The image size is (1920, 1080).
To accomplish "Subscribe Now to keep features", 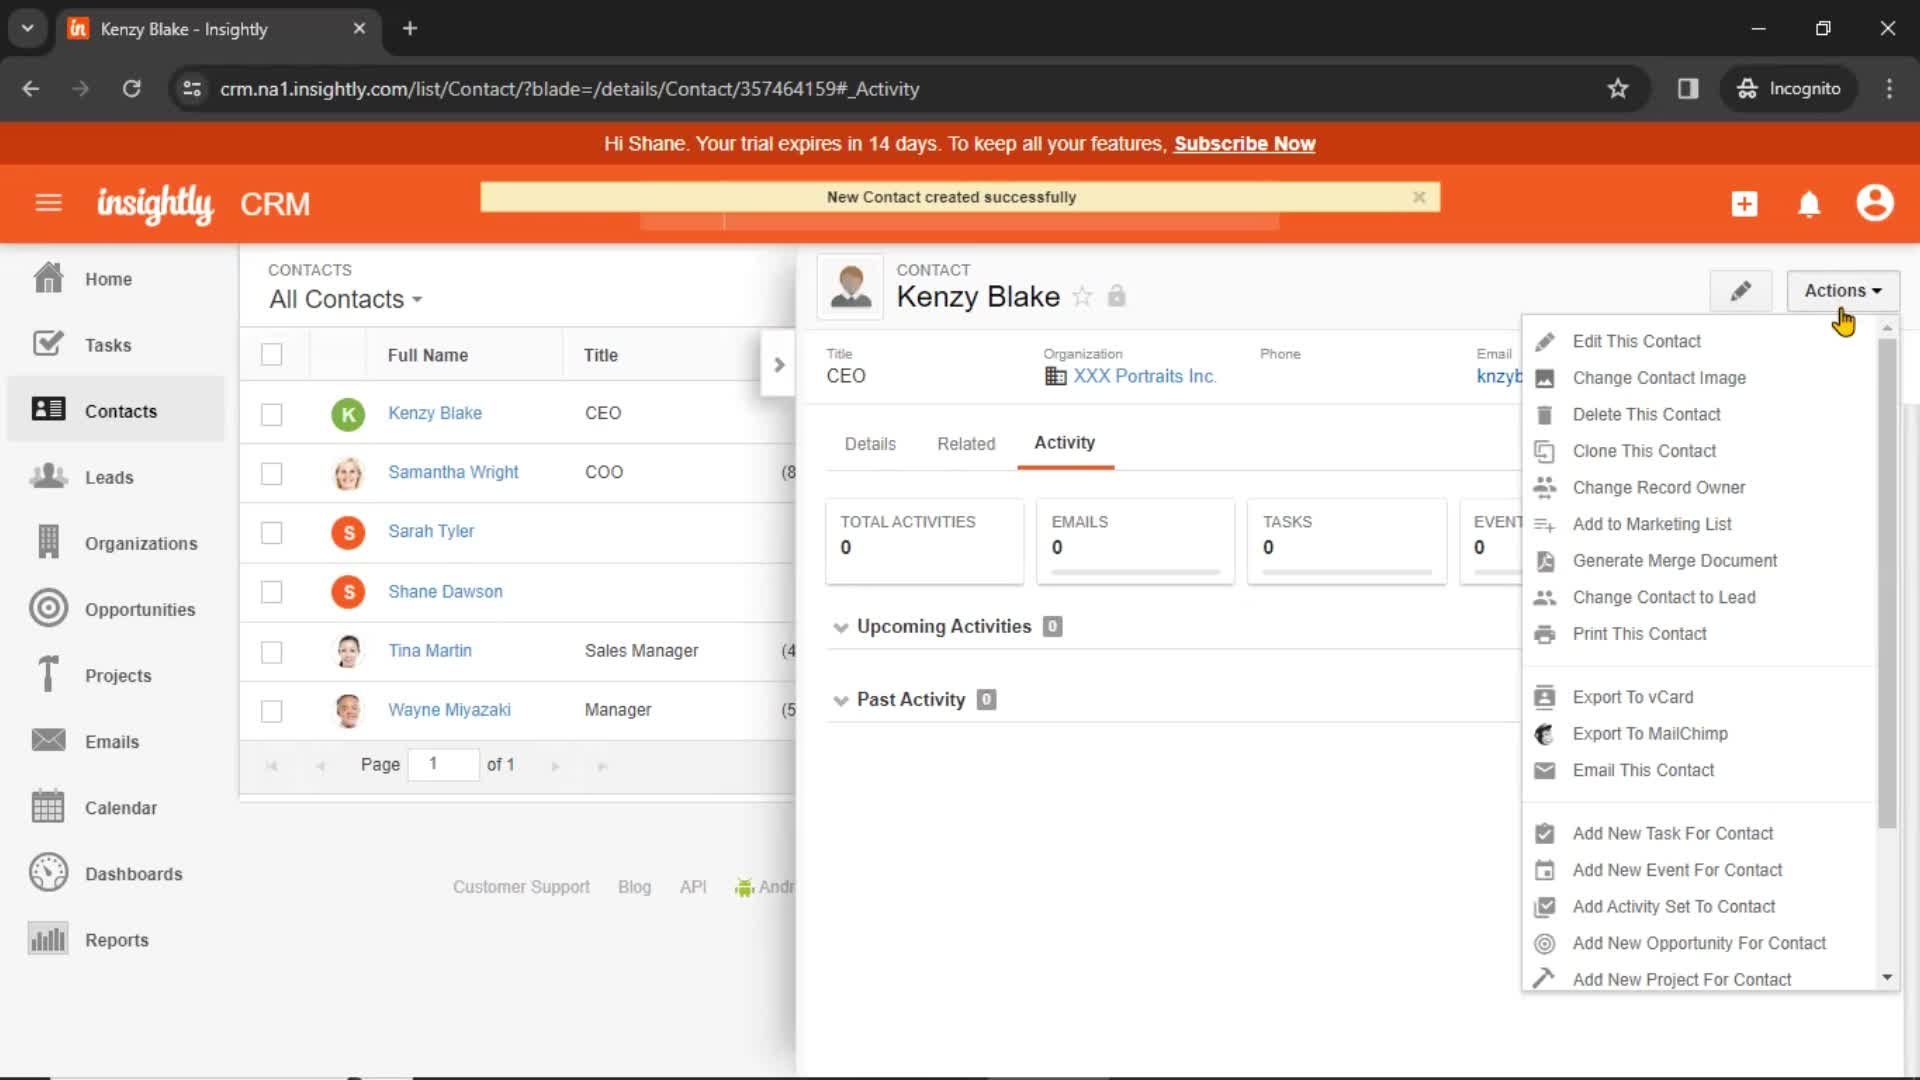I will (1245, 144).
